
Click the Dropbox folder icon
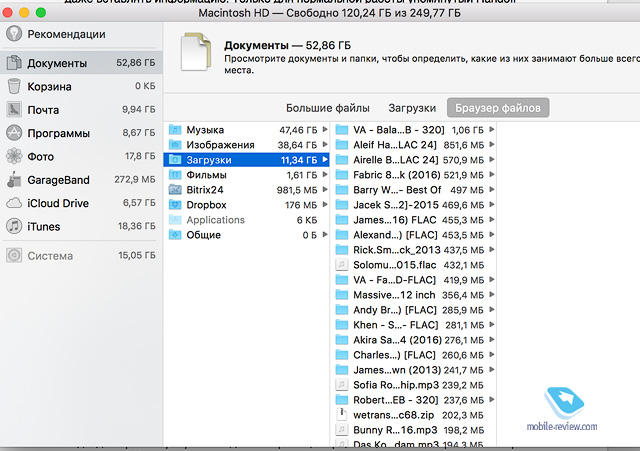coord(175,205)
